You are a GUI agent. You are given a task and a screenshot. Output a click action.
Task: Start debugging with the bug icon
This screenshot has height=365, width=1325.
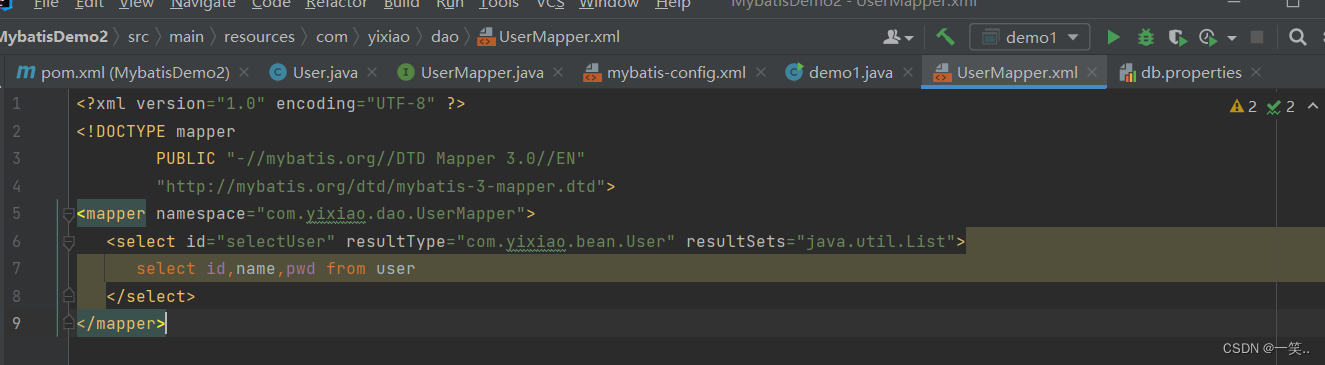1146,37
